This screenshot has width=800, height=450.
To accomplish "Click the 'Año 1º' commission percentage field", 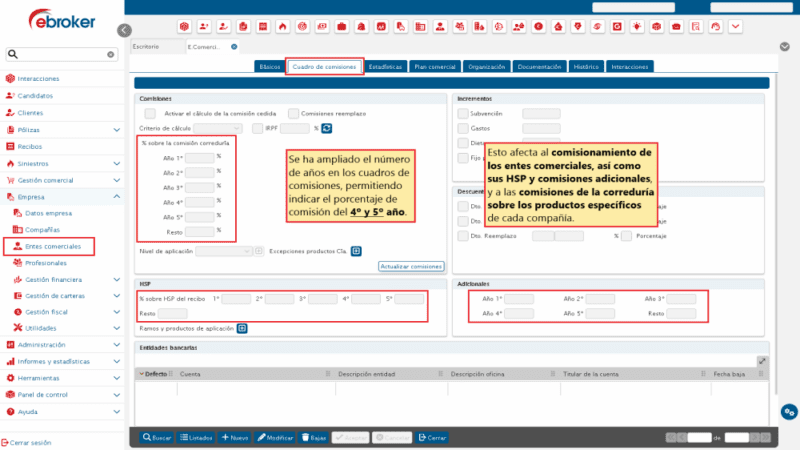I will pyautogui.click(x=200, y=157).
